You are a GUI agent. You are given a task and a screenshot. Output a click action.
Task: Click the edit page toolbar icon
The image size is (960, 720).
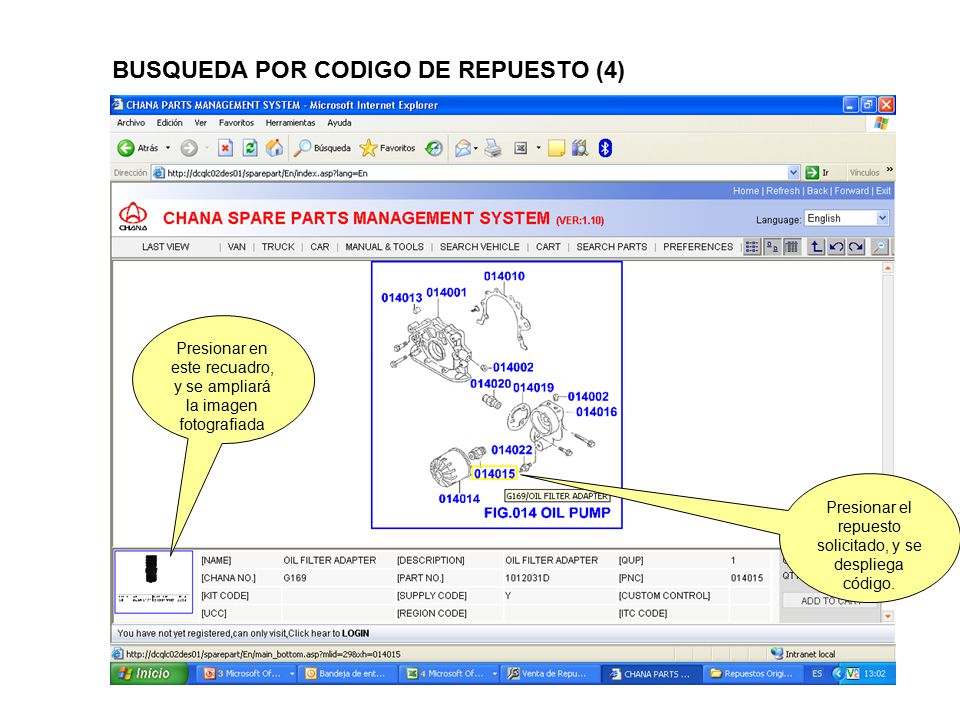coord(520,148)
